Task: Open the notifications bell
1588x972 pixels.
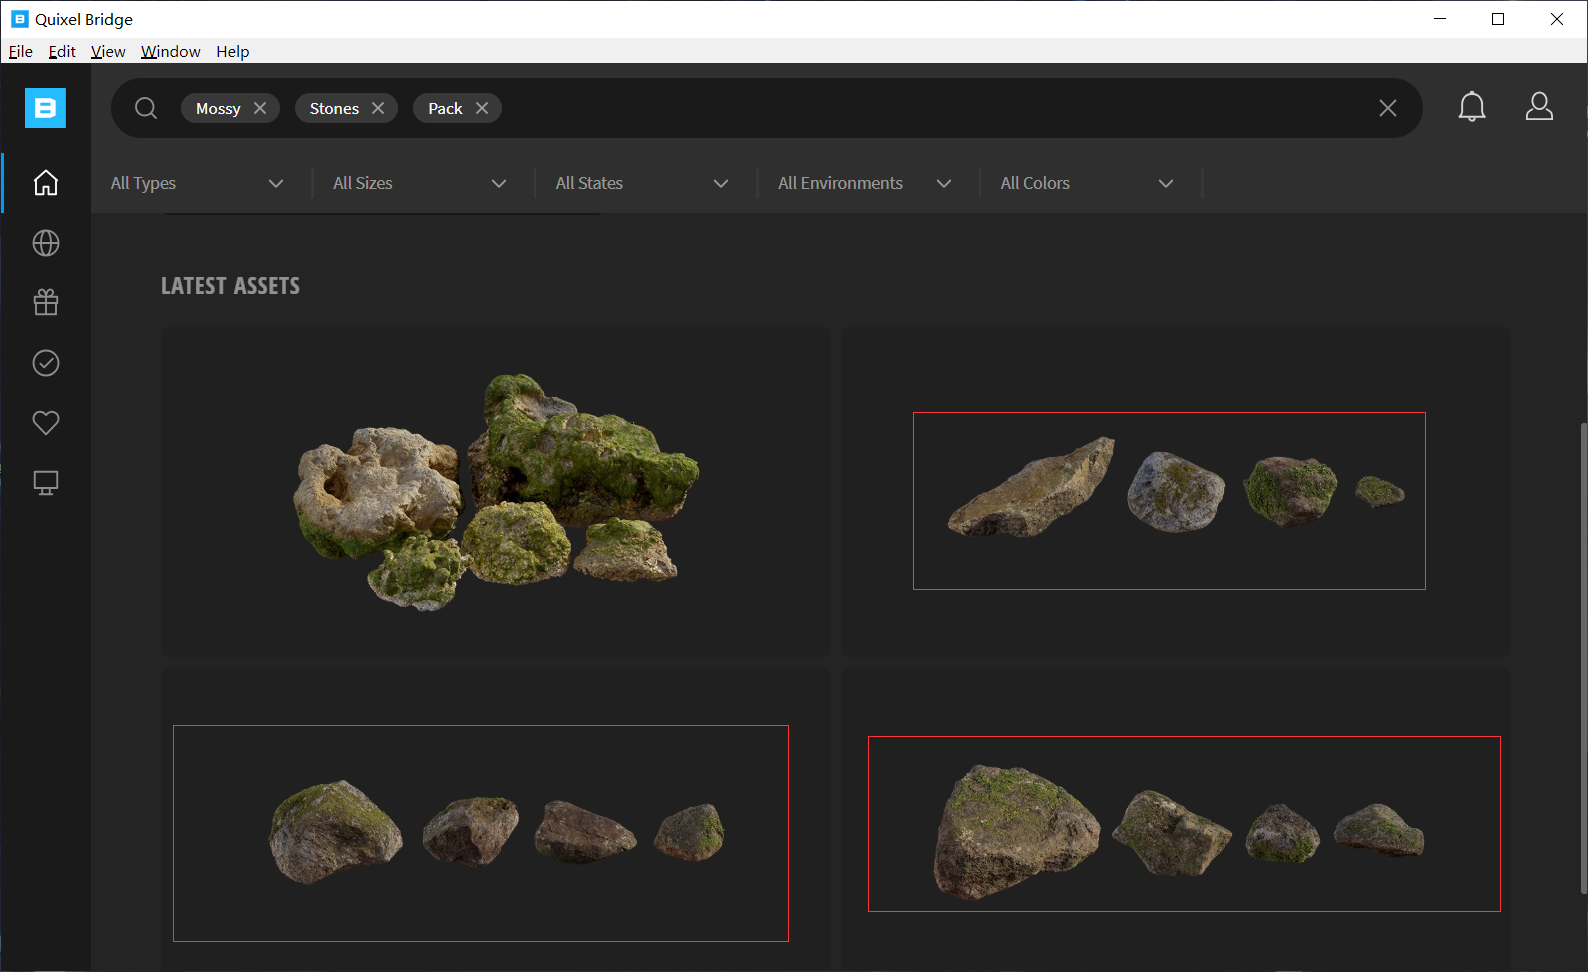Action: (x=1472, y=107)
